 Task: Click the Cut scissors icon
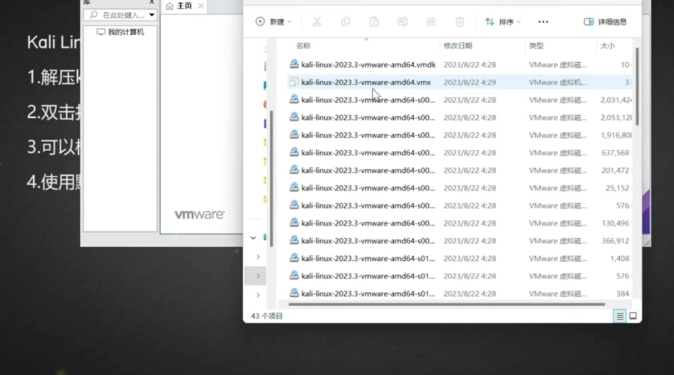coord(317,22)
